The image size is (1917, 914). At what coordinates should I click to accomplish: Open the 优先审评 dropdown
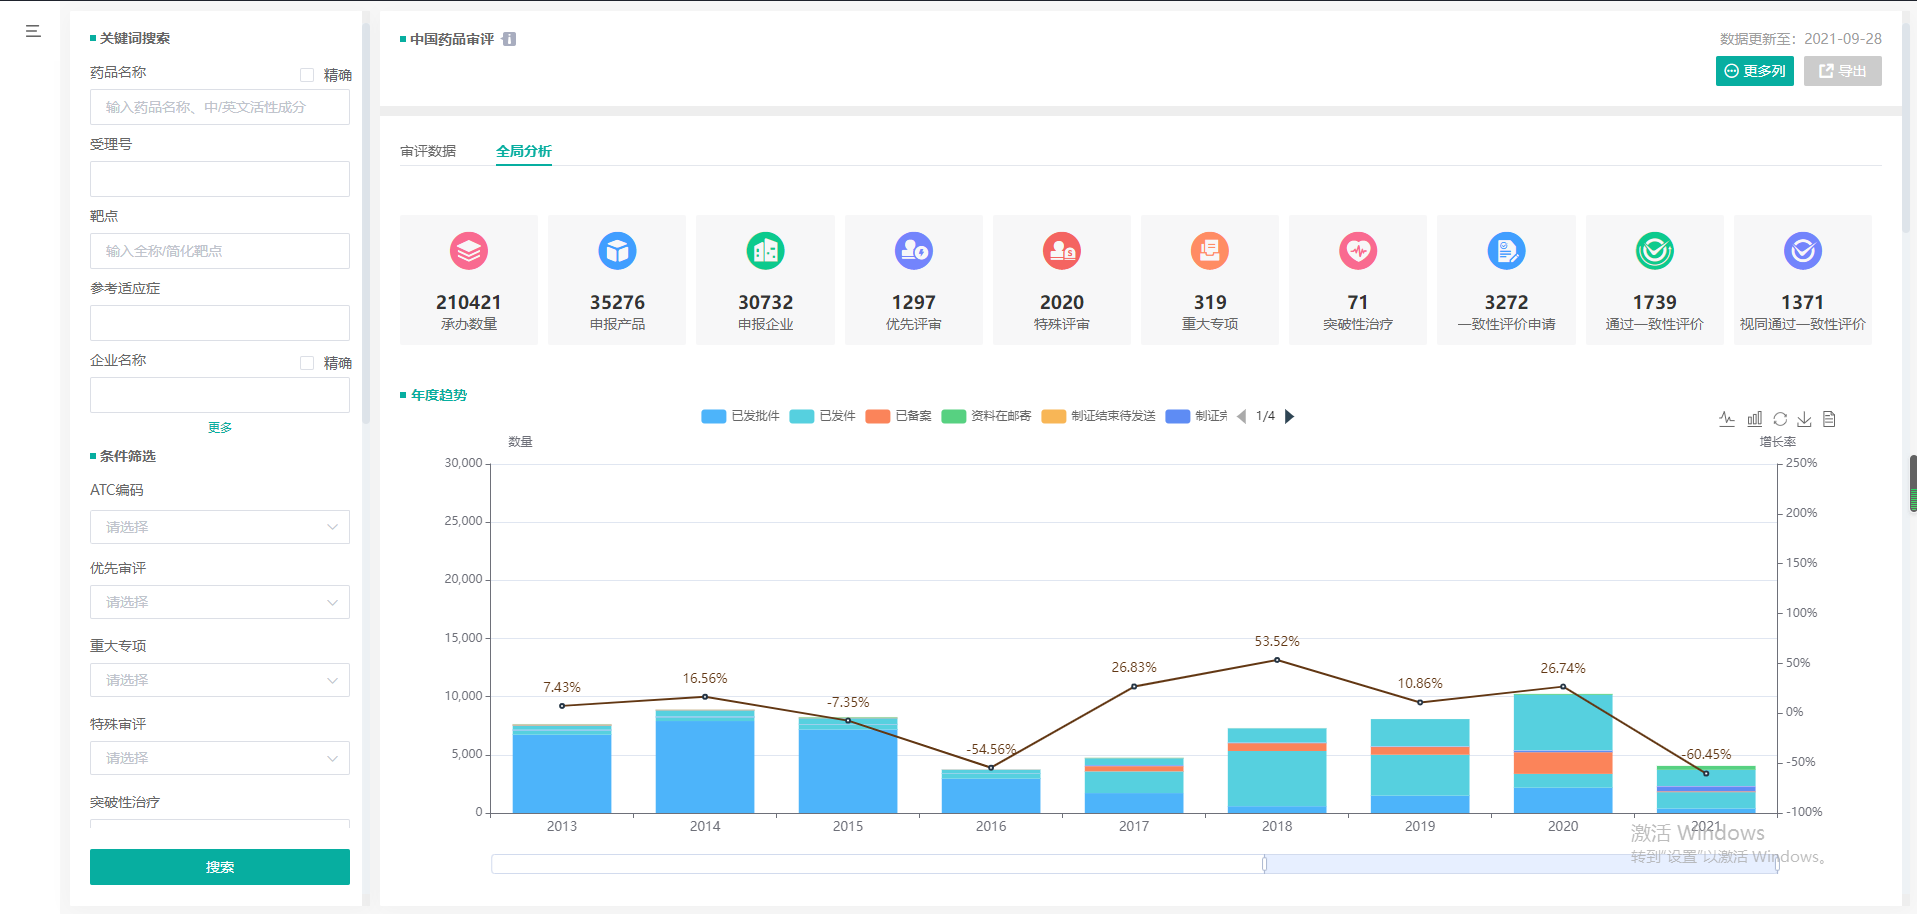click(220, 602)
